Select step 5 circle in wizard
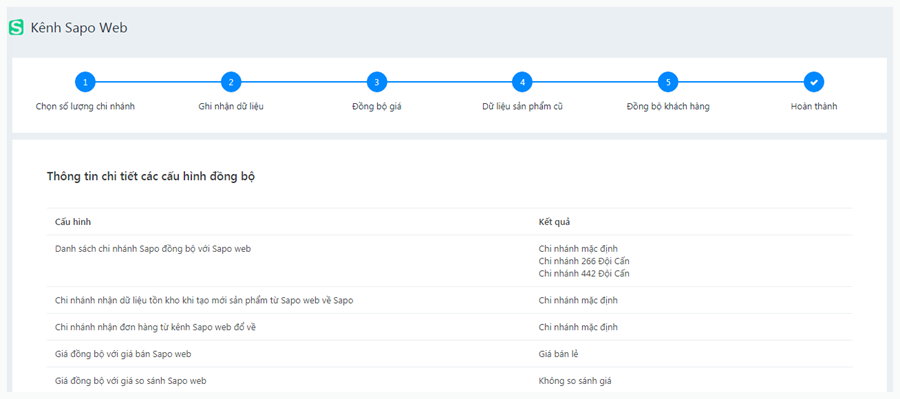 coord(668,82)
